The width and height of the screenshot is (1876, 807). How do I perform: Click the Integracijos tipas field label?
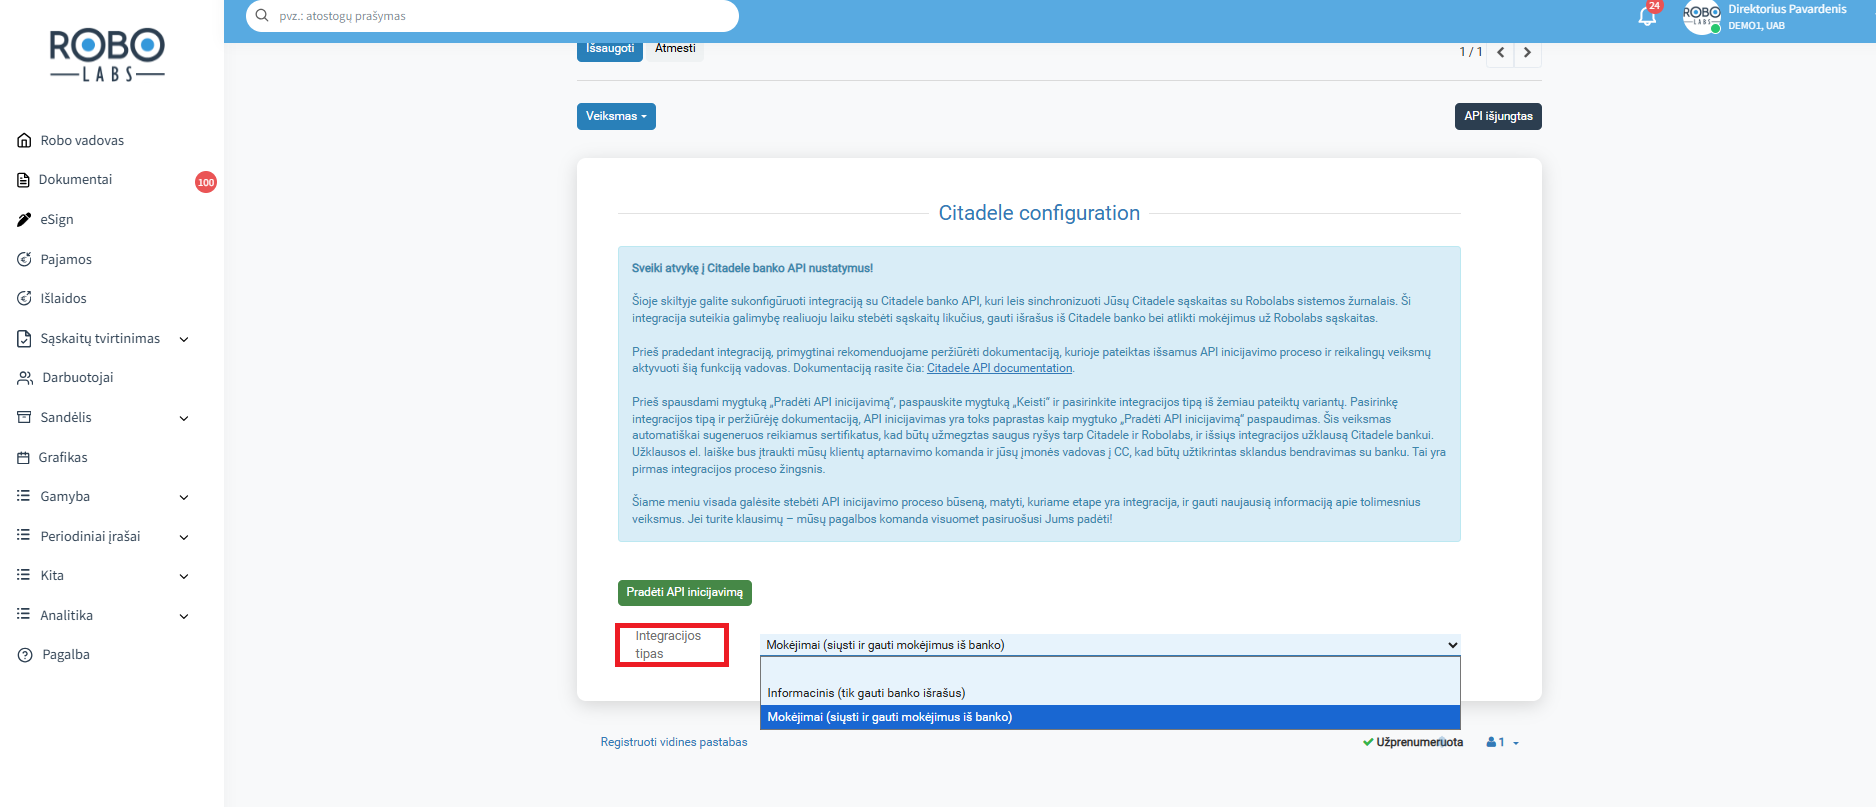pos(668,645)
